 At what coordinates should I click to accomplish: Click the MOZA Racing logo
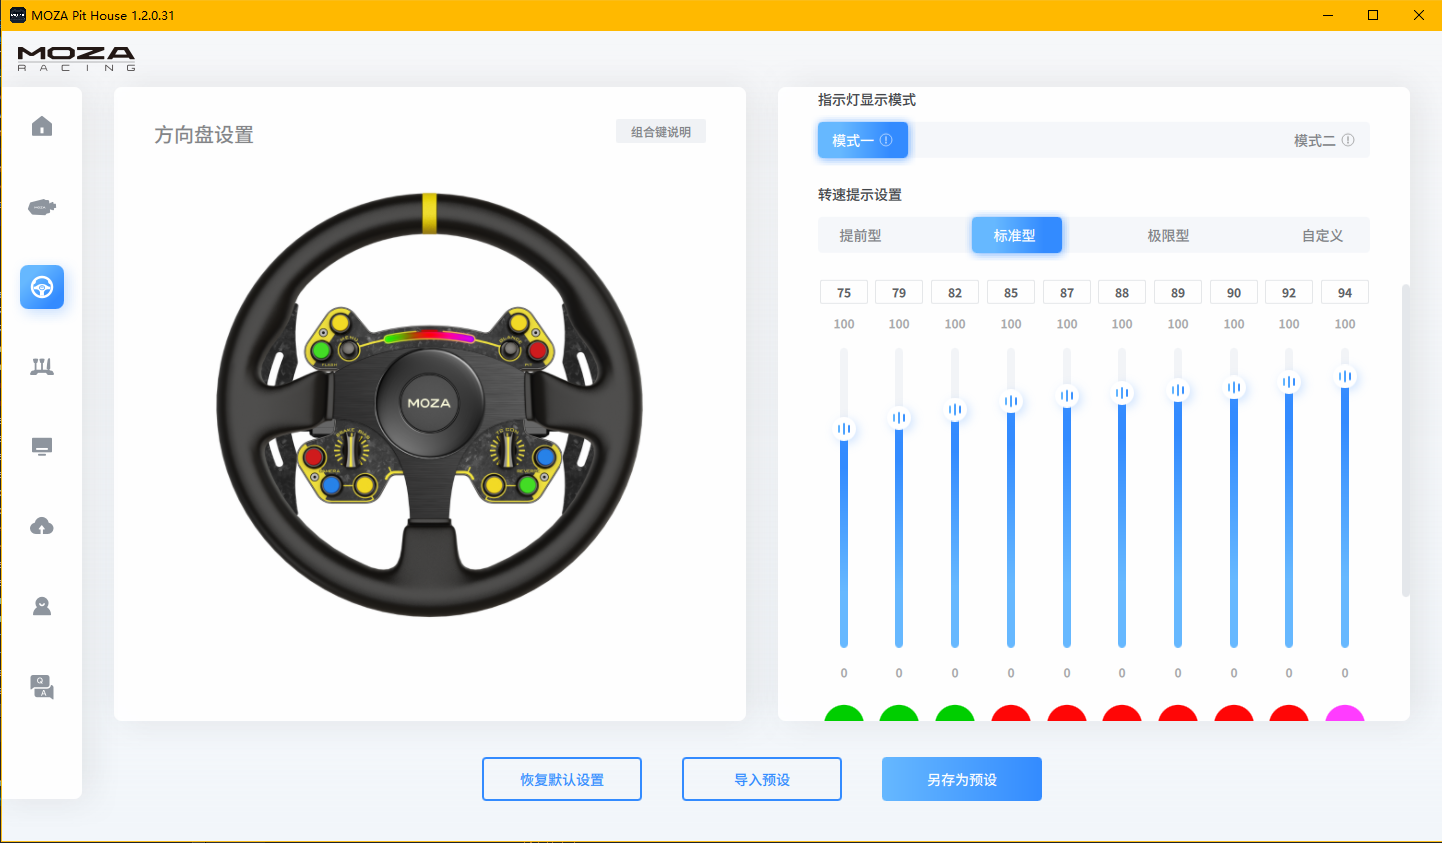(76, 59)
